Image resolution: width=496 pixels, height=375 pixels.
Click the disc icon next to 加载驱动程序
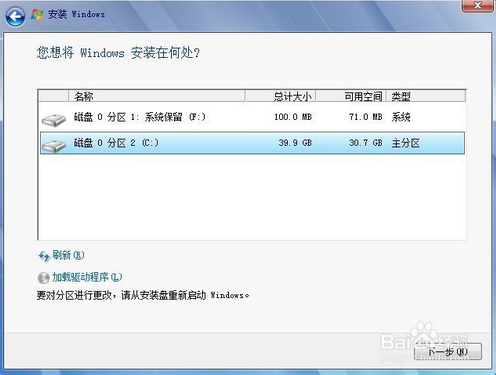[43, 278]
